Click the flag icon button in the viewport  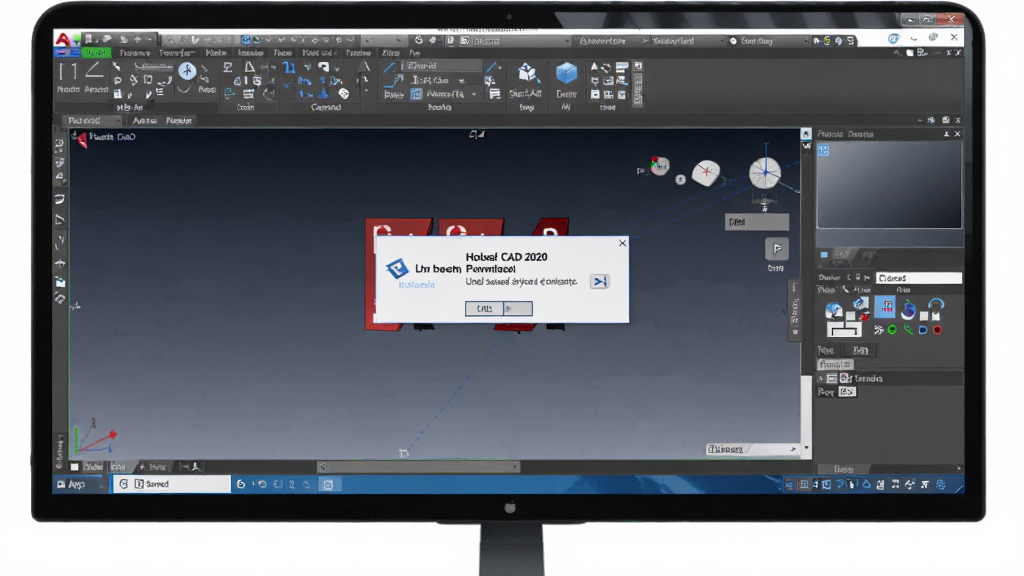[x=776, y=249]
